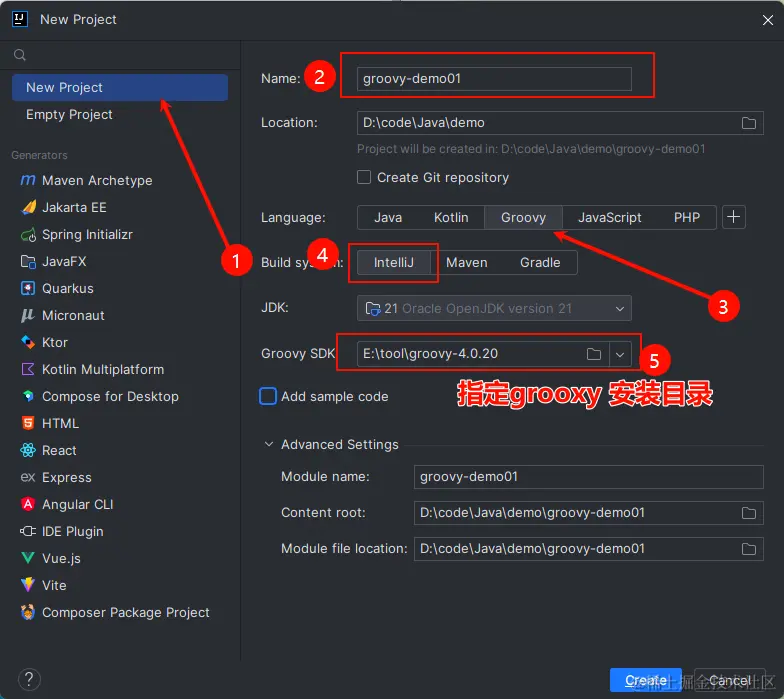Click the Quarkus generator icon
Image resolution: width=784 pixels, height=699 pixels.
coord(28,288)
